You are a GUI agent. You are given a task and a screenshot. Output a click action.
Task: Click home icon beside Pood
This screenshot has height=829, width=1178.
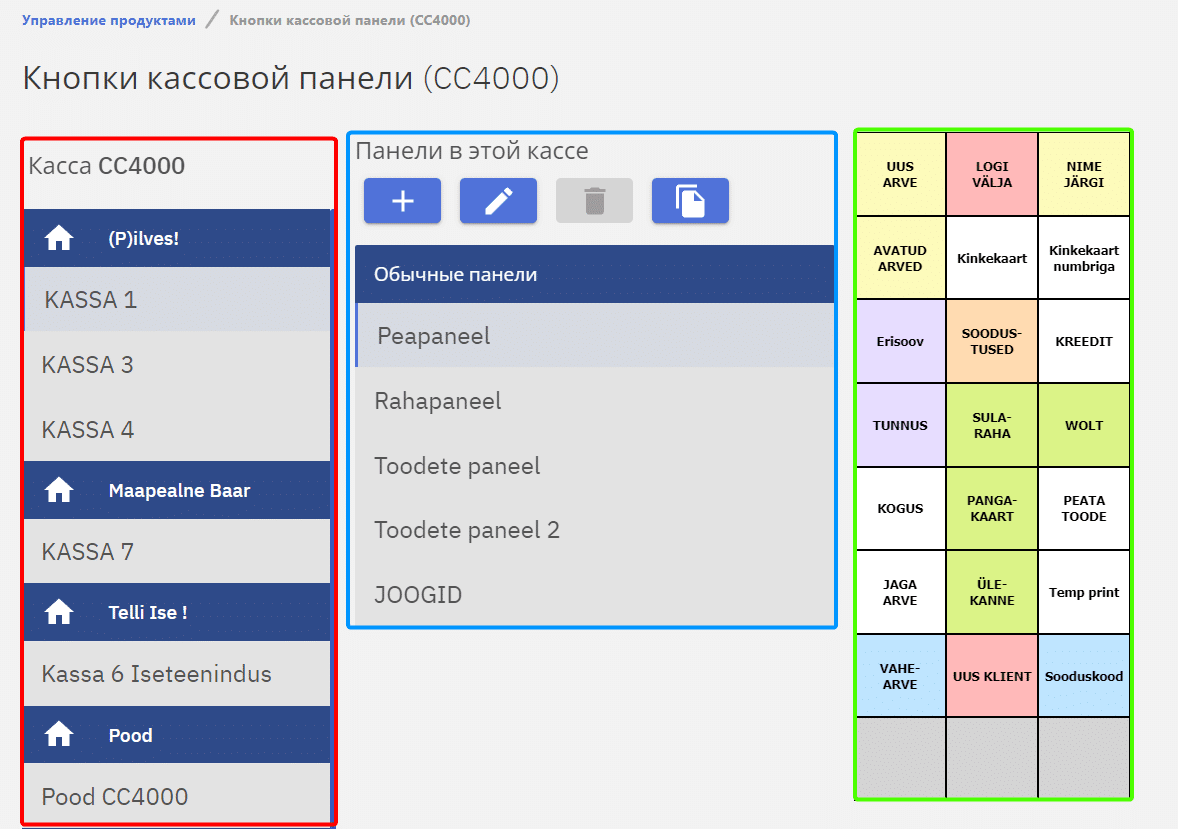click(60, 735)
